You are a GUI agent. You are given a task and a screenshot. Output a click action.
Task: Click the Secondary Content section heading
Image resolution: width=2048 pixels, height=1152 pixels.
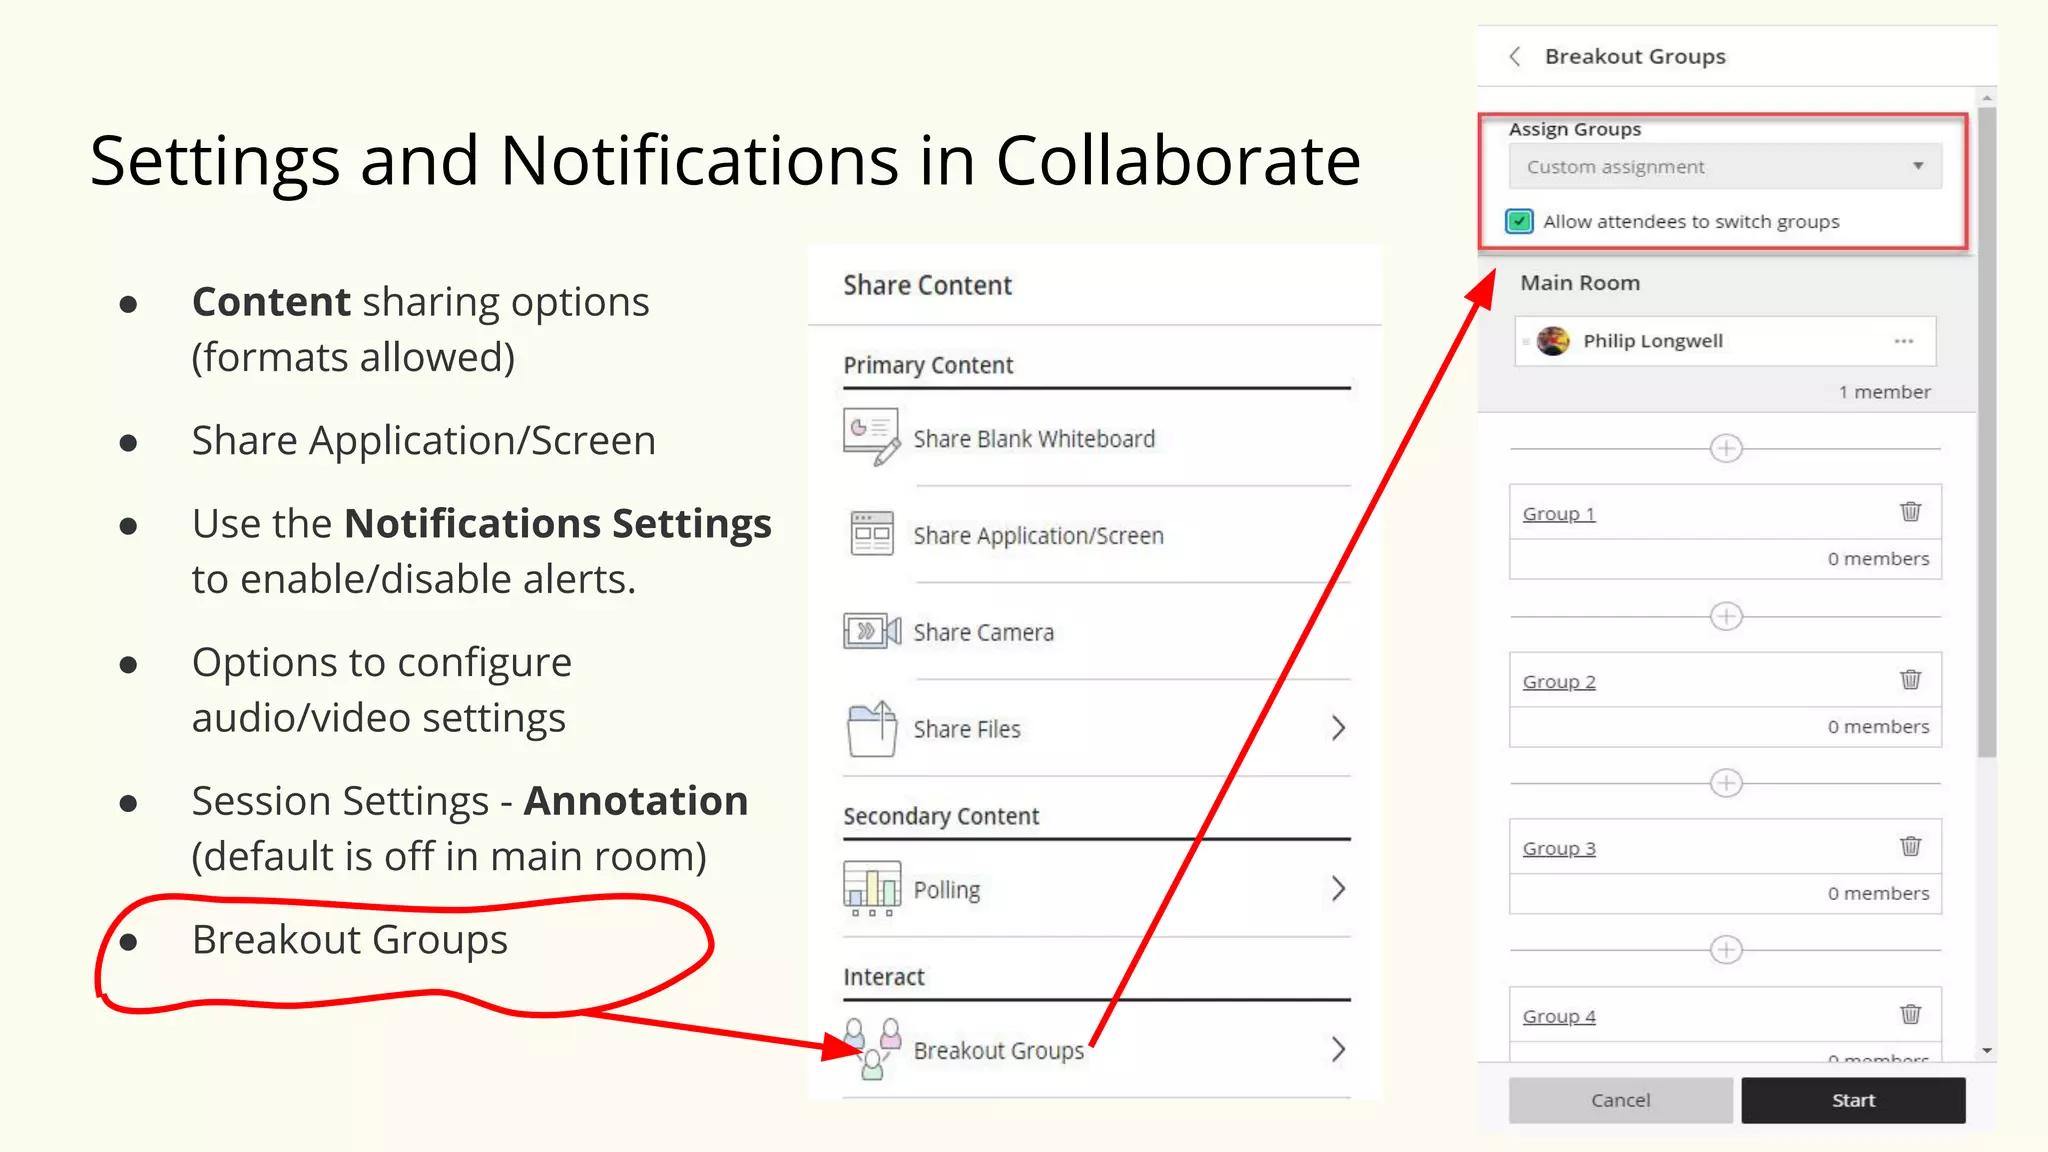pos(941,816)
